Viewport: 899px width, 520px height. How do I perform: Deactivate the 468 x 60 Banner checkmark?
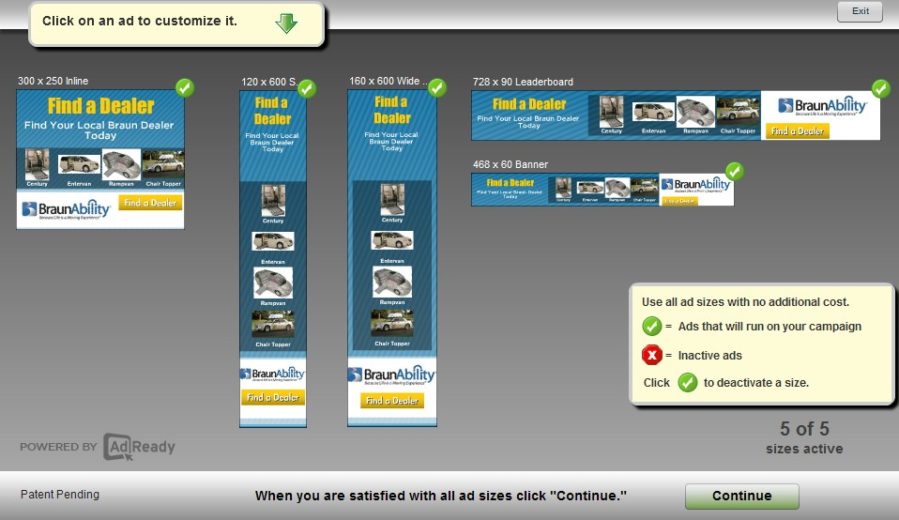[x=734, y=171]
